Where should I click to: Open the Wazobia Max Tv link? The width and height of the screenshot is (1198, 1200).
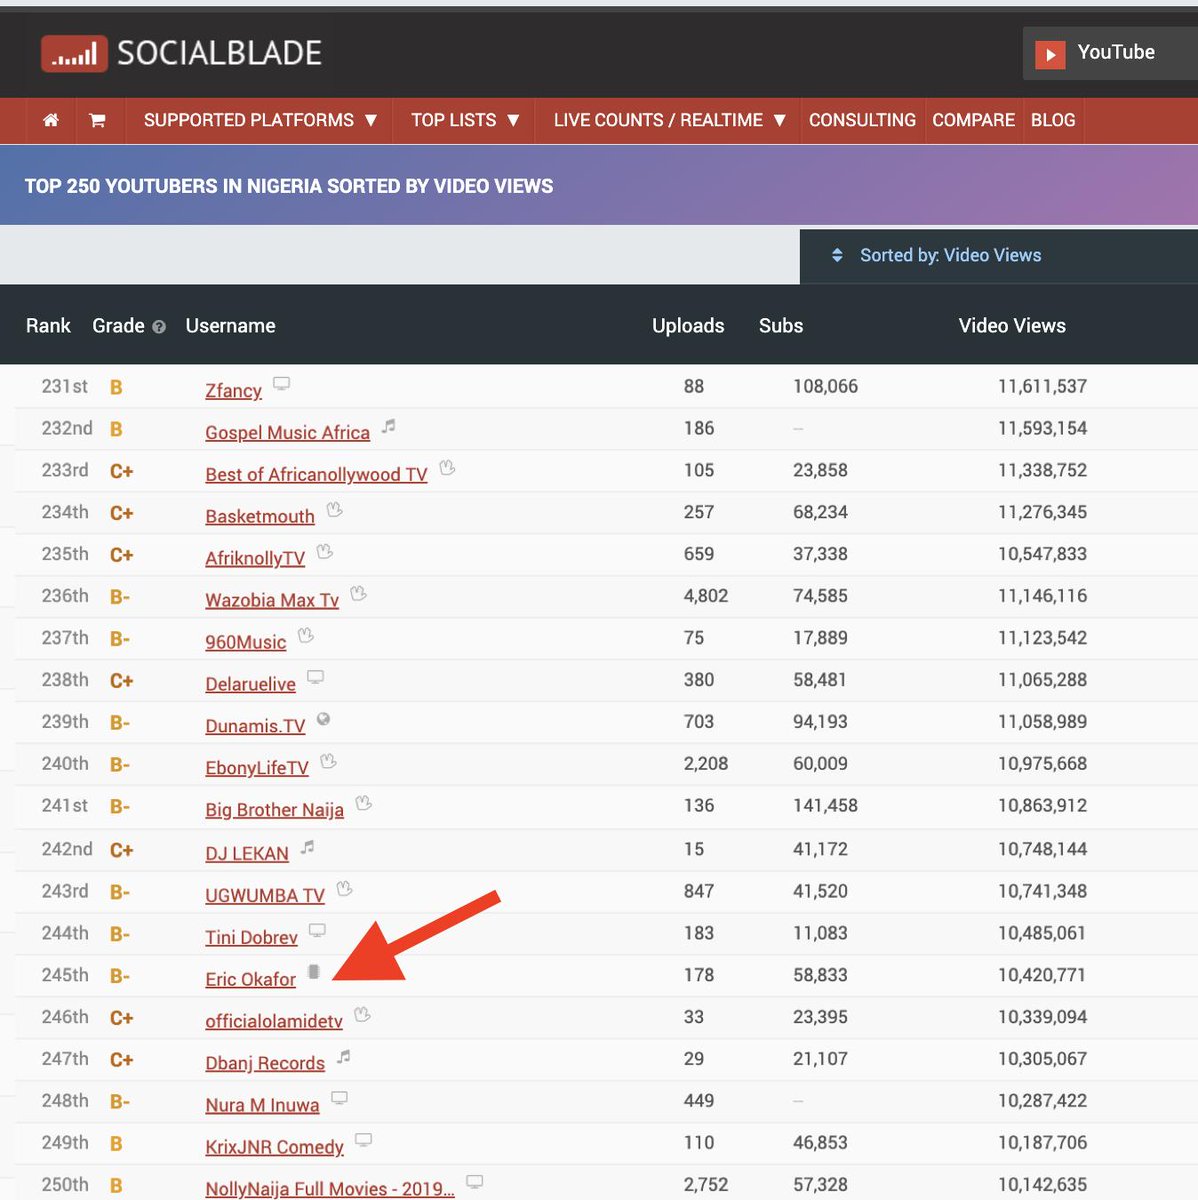272,601
